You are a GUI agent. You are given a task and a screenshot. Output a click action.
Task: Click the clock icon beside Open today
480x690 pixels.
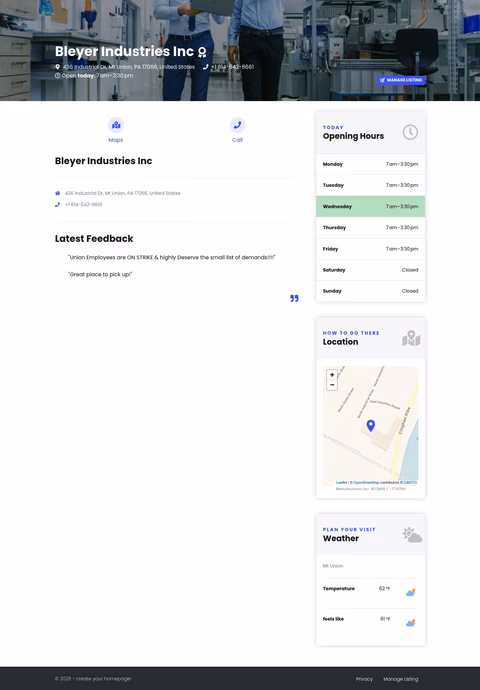point(58,76)
